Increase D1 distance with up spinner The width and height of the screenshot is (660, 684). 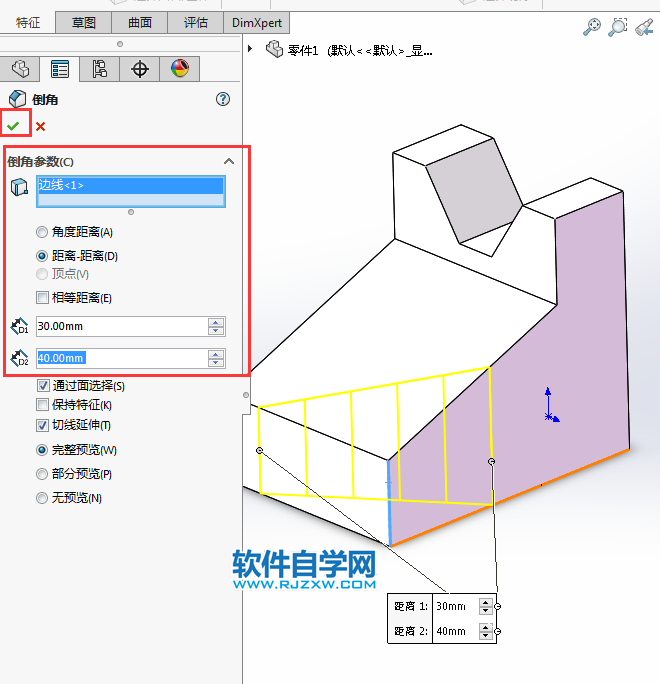click(216, 322)
